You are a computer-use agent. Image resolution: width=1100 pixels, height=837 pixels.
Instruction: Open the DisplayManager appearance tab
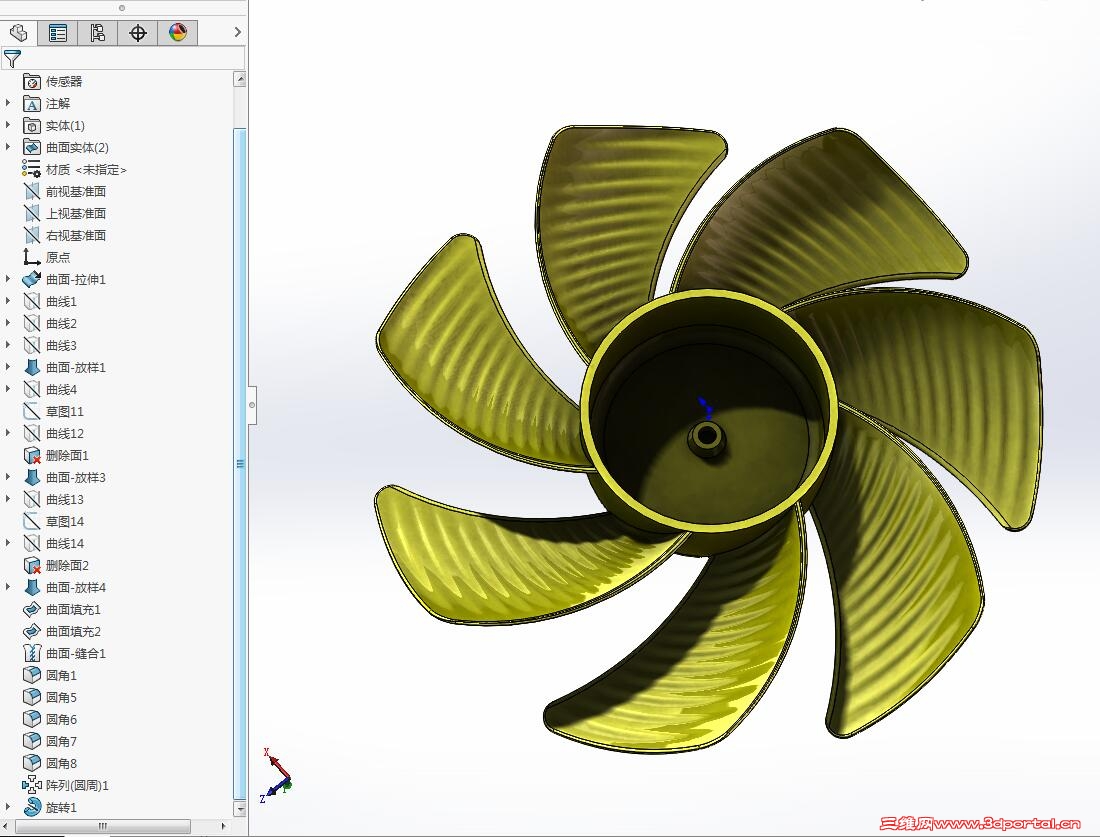click(x=177, y=32)
